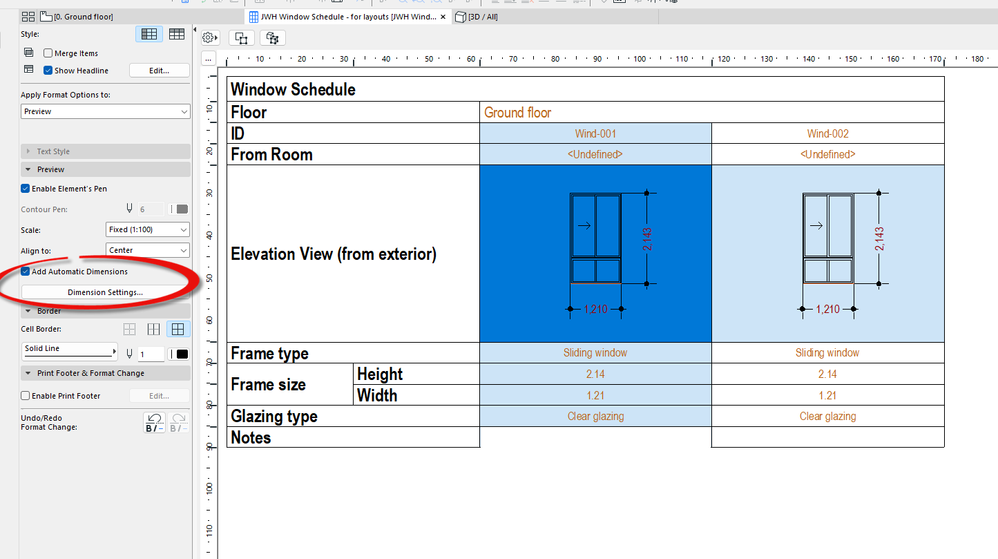
Task: Click the Ground floor value cell
Action: [712, 113]
